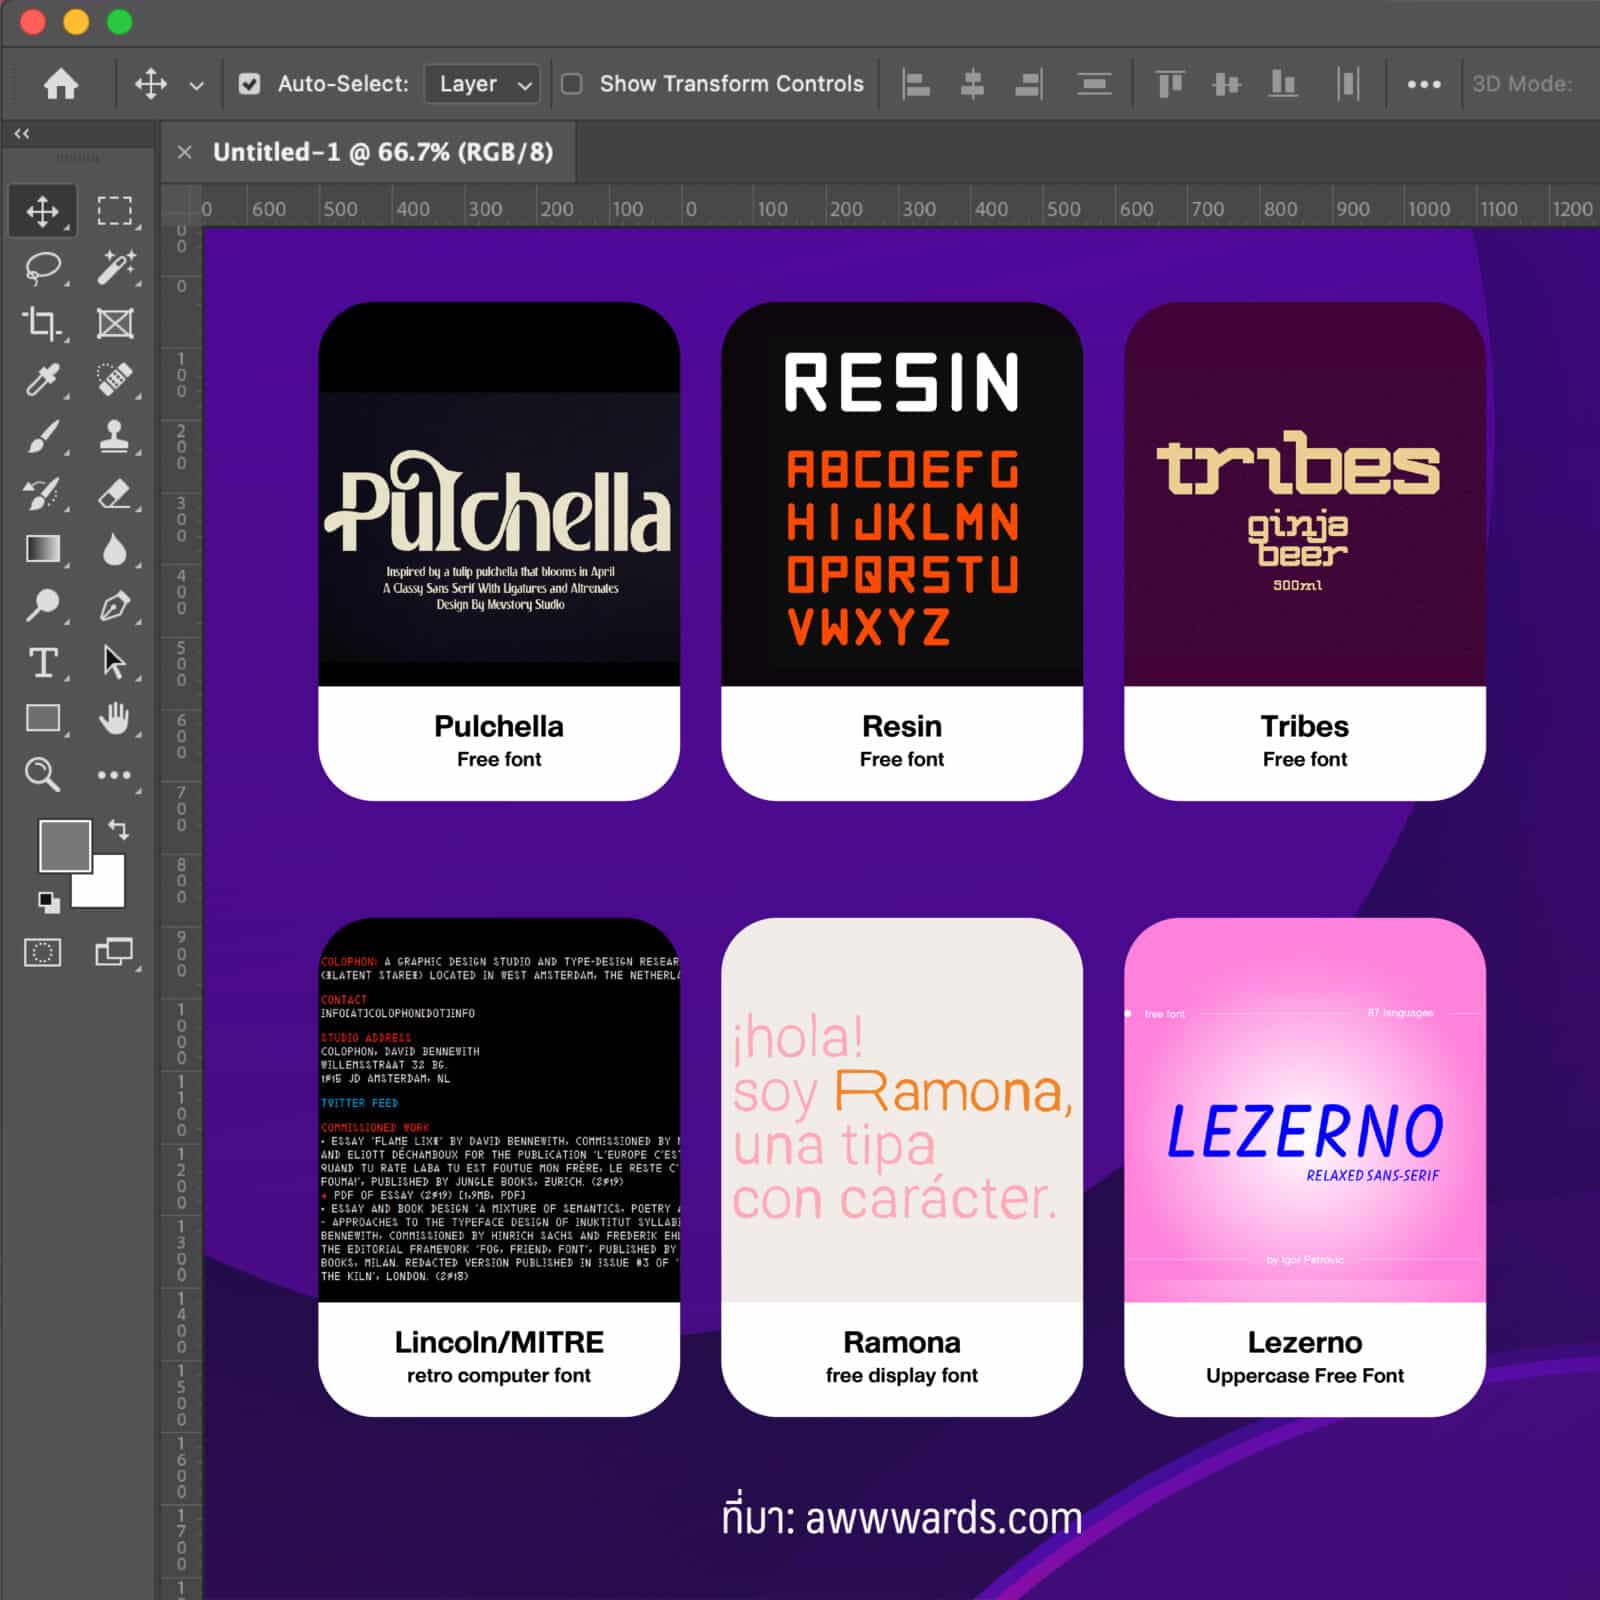Screen dimensions: 1600x1600
Task: Collapse the toolbar with double-arrow expander
Action: click(x=21, y=133)
